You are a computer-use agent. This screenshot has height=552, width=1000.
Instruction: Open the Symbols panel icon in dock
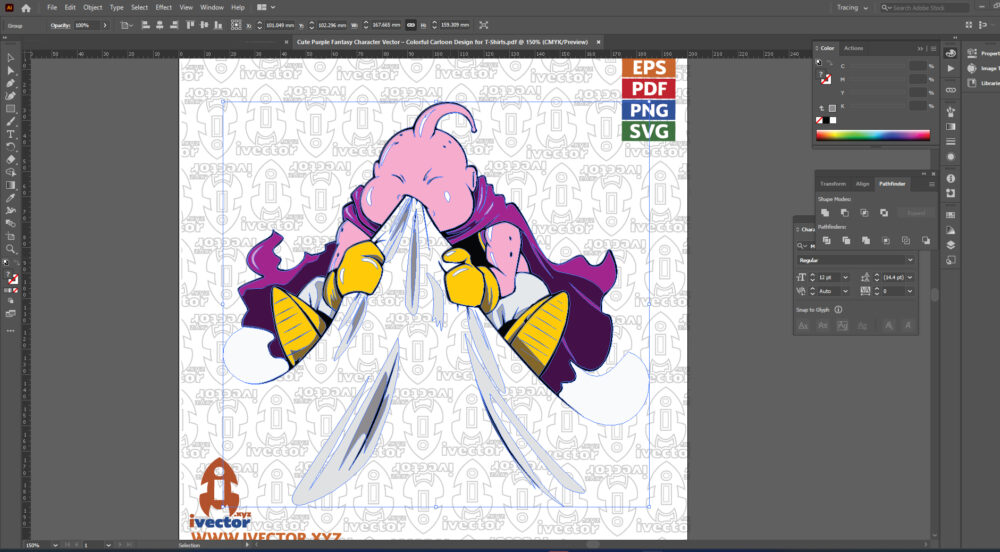951,112
